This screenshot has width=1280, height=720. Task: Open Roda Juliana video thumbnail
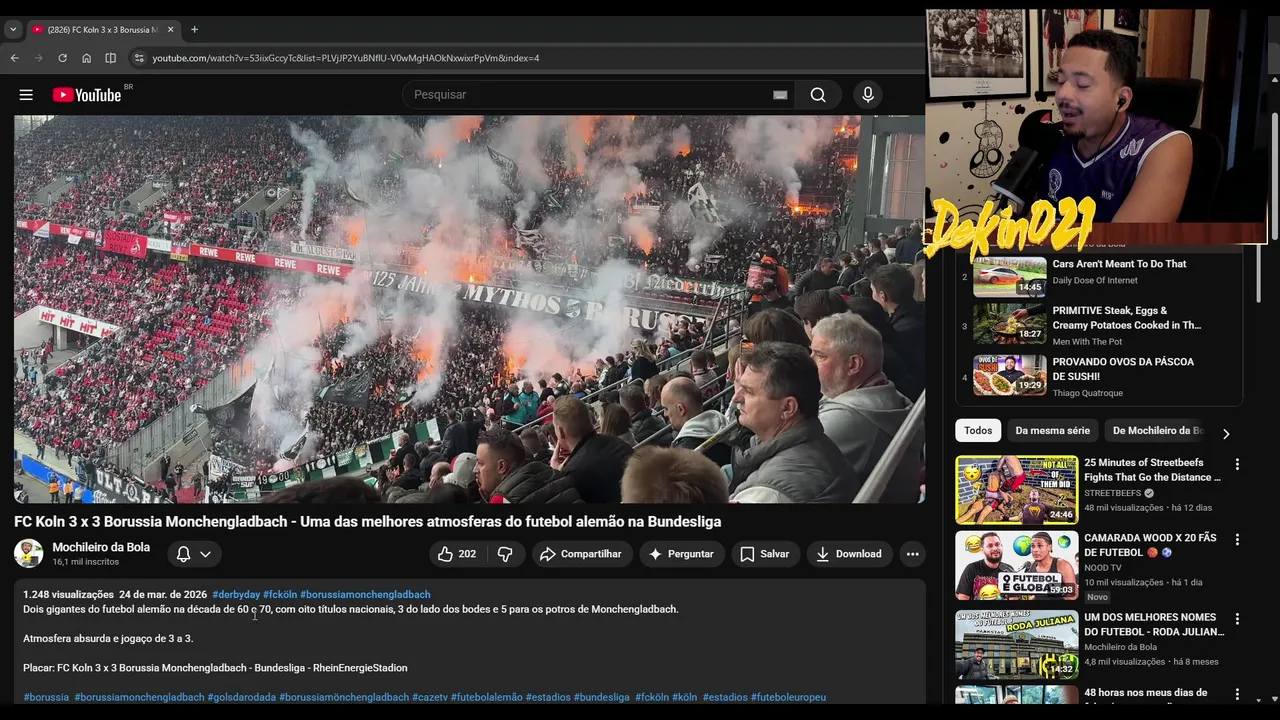point(1016,644)
